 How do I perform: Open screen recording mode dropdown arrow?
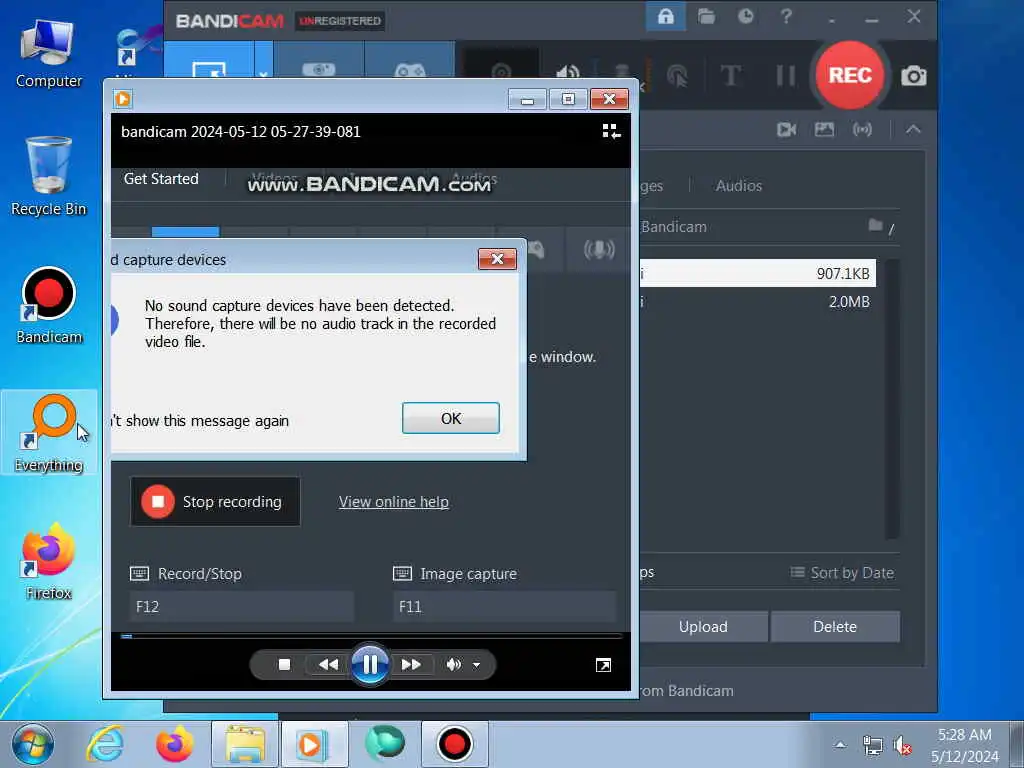pos(264,61)
